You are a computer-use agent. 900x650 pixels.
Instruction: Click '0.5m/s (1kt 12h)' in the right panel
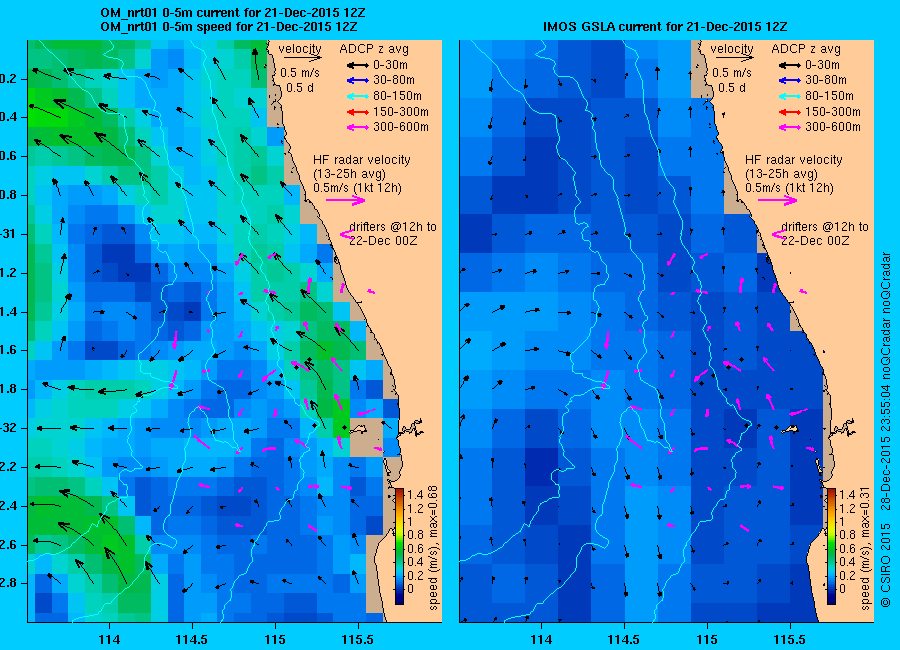click(x=789, y=188)
